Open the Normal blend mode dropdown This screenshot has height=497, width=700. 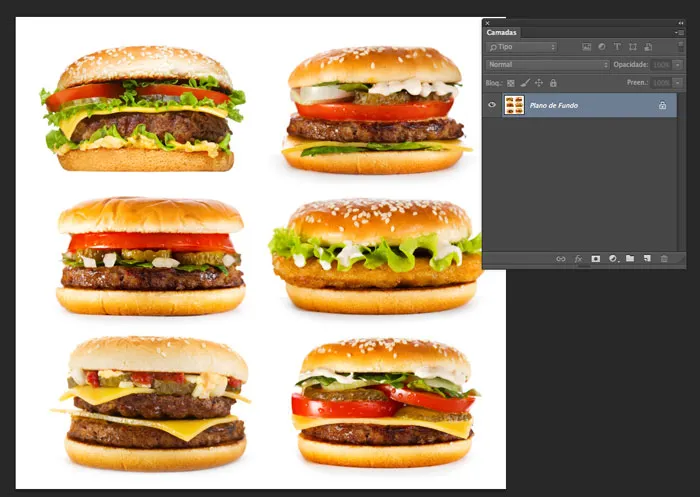(x=547, y=65)
